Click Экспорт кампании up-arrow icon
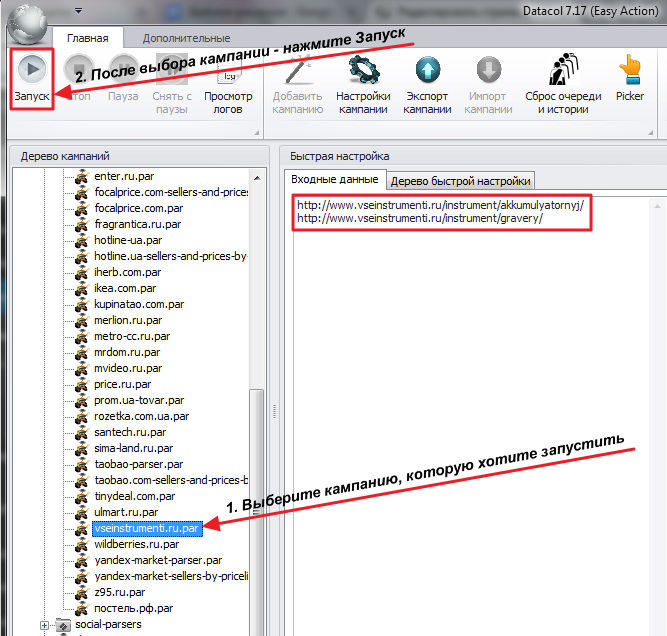The image size is (667, 636). click(428, 70)
